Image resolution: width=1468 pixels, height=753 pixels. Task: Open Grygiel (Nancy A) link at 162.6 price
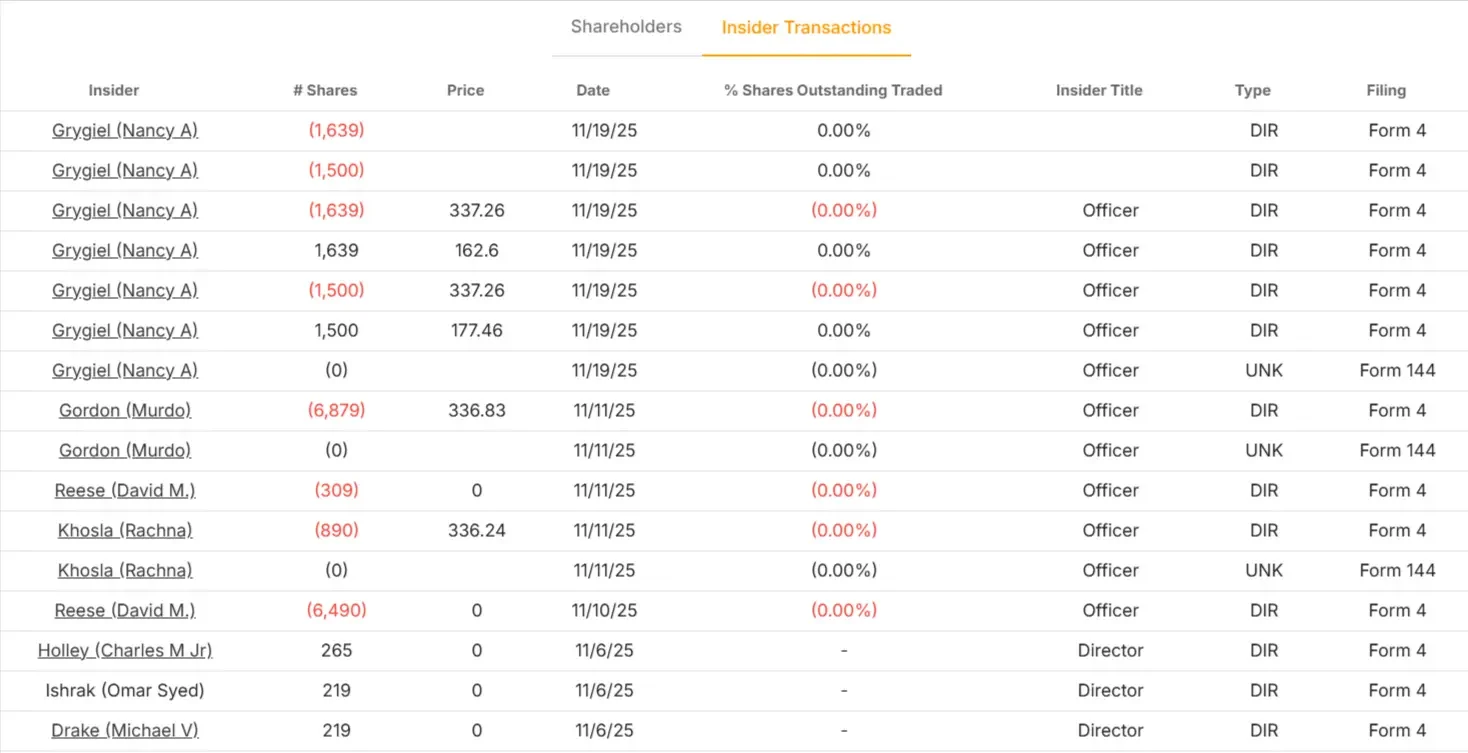[125, 250]
